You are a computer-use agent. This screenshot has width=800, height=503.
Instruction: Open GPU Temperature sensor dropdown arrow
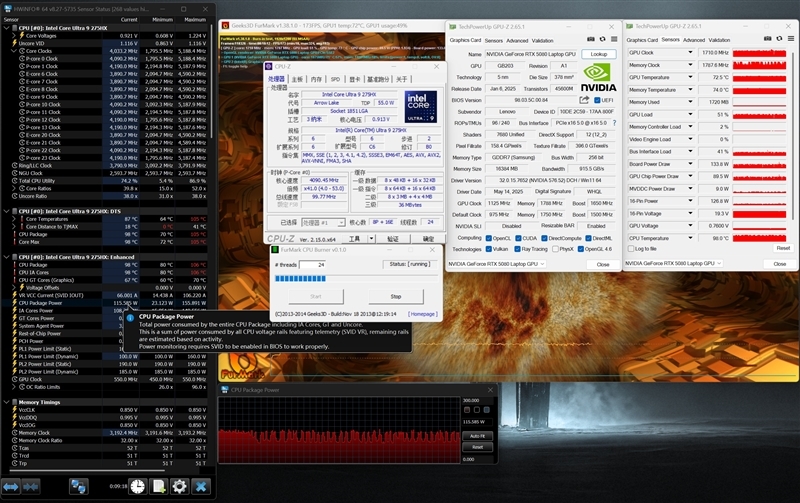point(690,77)
